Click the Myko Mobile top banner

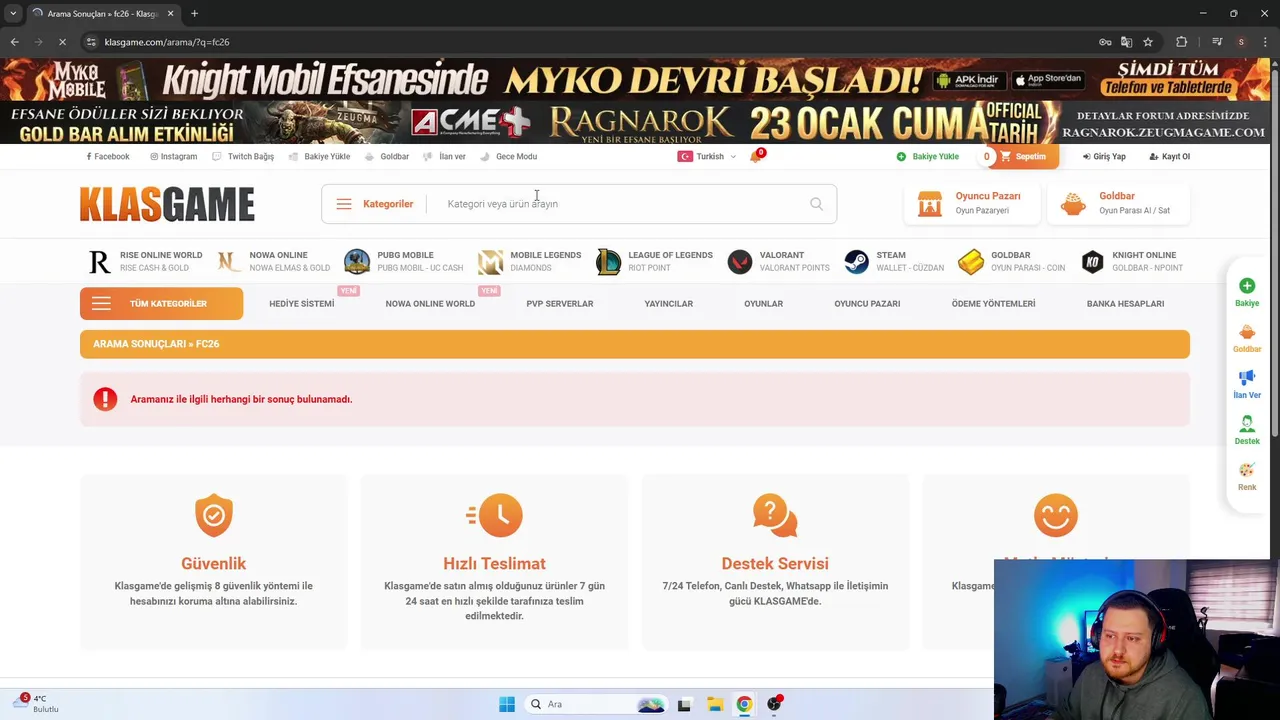tap(635, 79)
